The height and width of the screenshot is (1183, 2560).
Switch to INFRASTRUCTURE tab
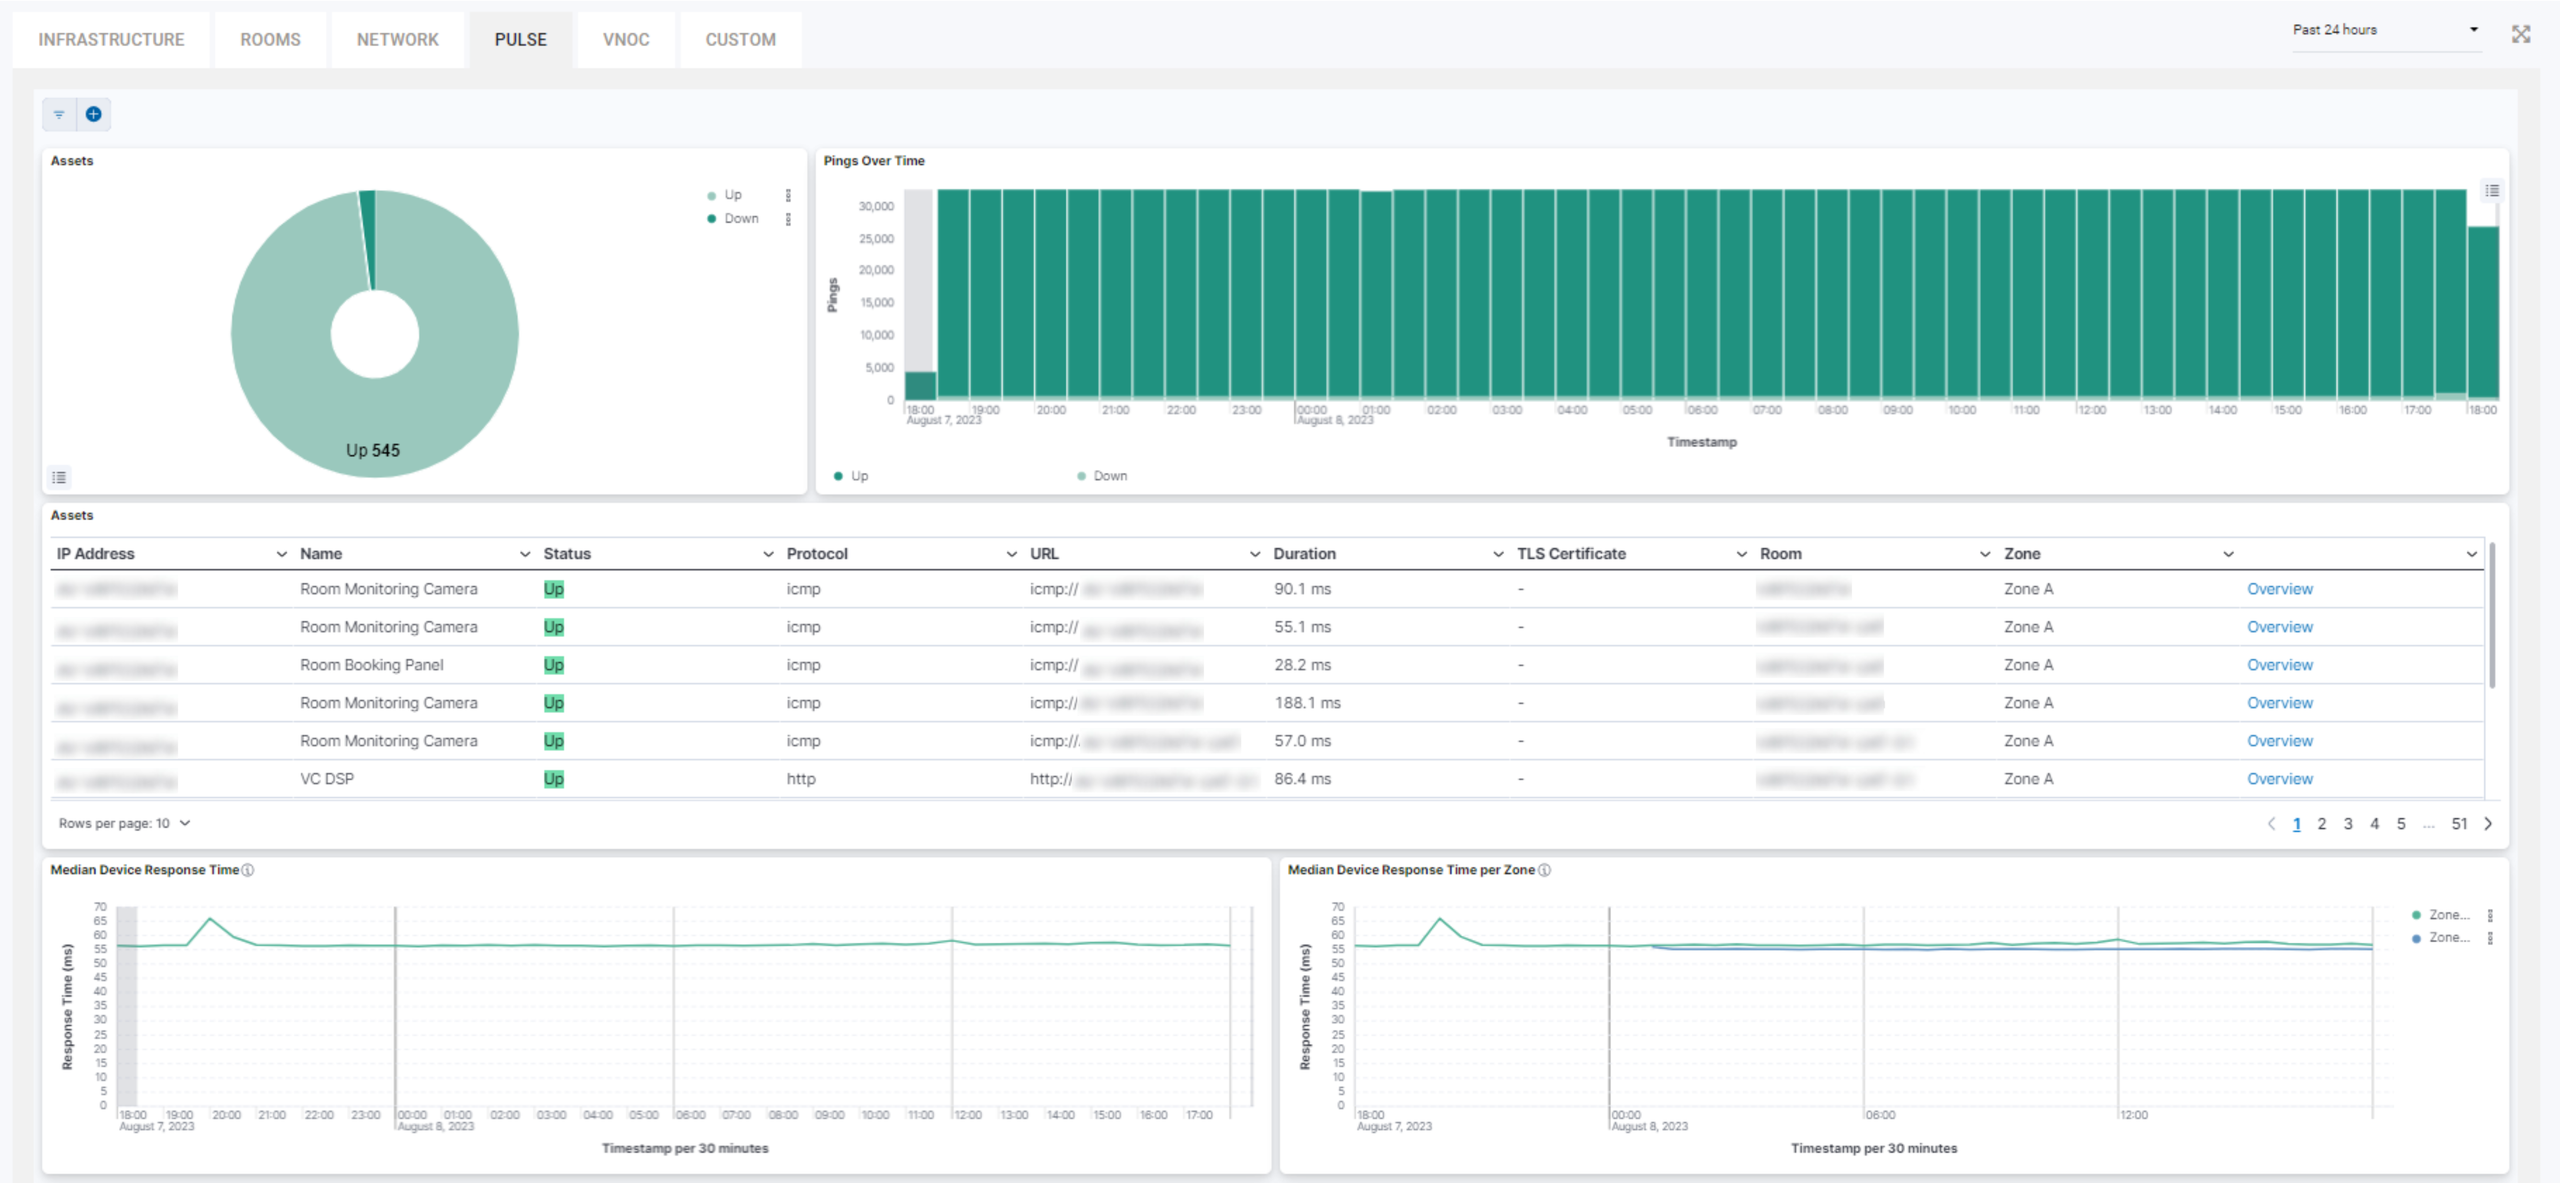(x=111, y=40)
